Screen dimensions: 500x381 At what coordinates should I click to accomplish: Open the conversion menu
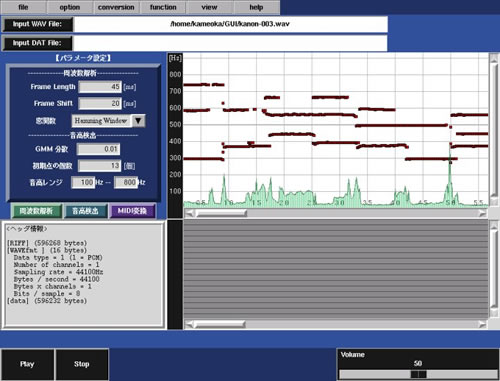116,7
